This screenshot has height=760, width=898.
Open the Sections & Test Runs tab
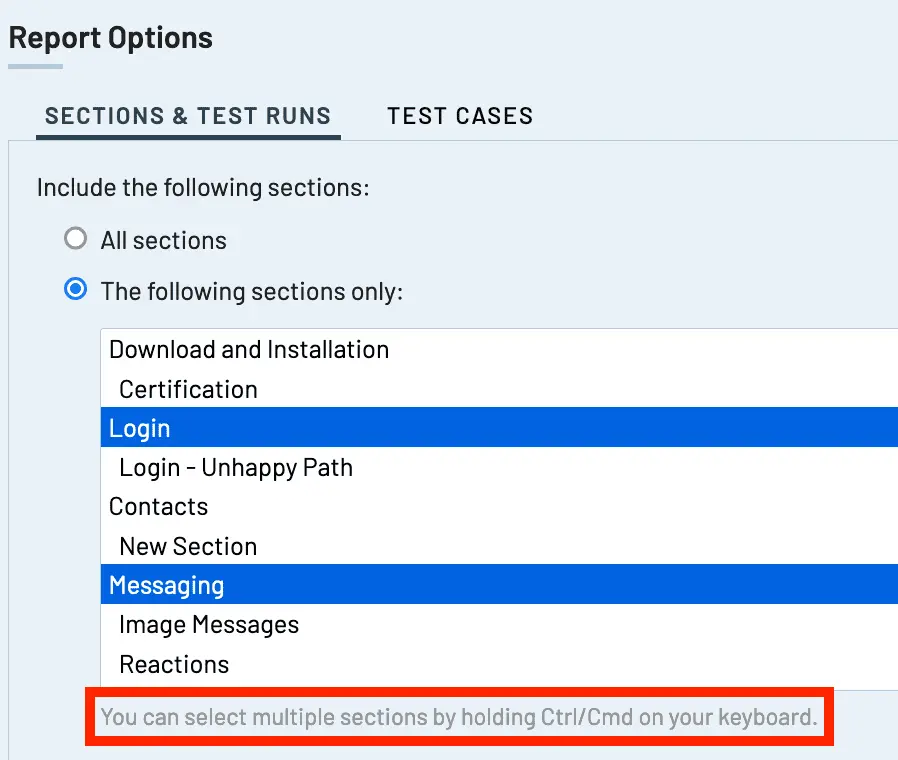(188, 116)
